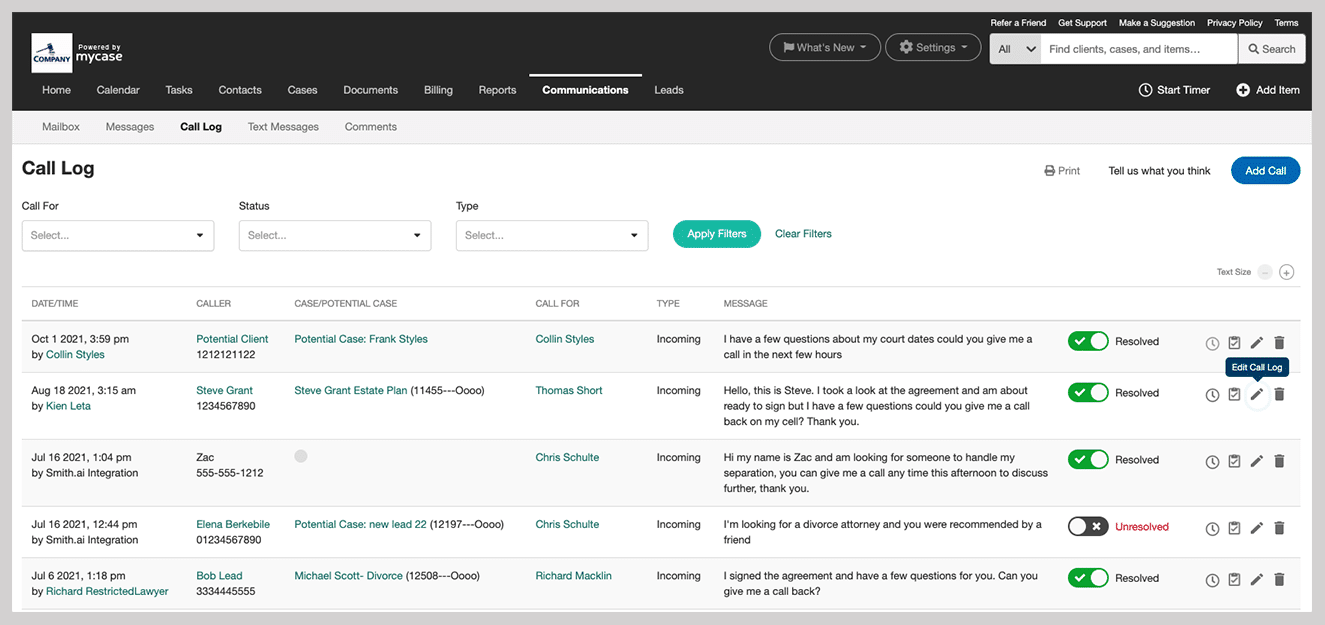Screen dimensions: 1325x625
Task: Click the task checkbox icon on Bob Lead's row
Action: tap(1234, 579)
